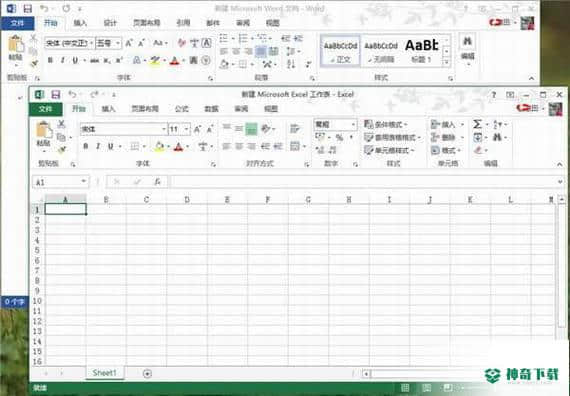Click the Page Layout view icon in Excel status bar
This screenshot has height=396, width=570.
point(427,388)
